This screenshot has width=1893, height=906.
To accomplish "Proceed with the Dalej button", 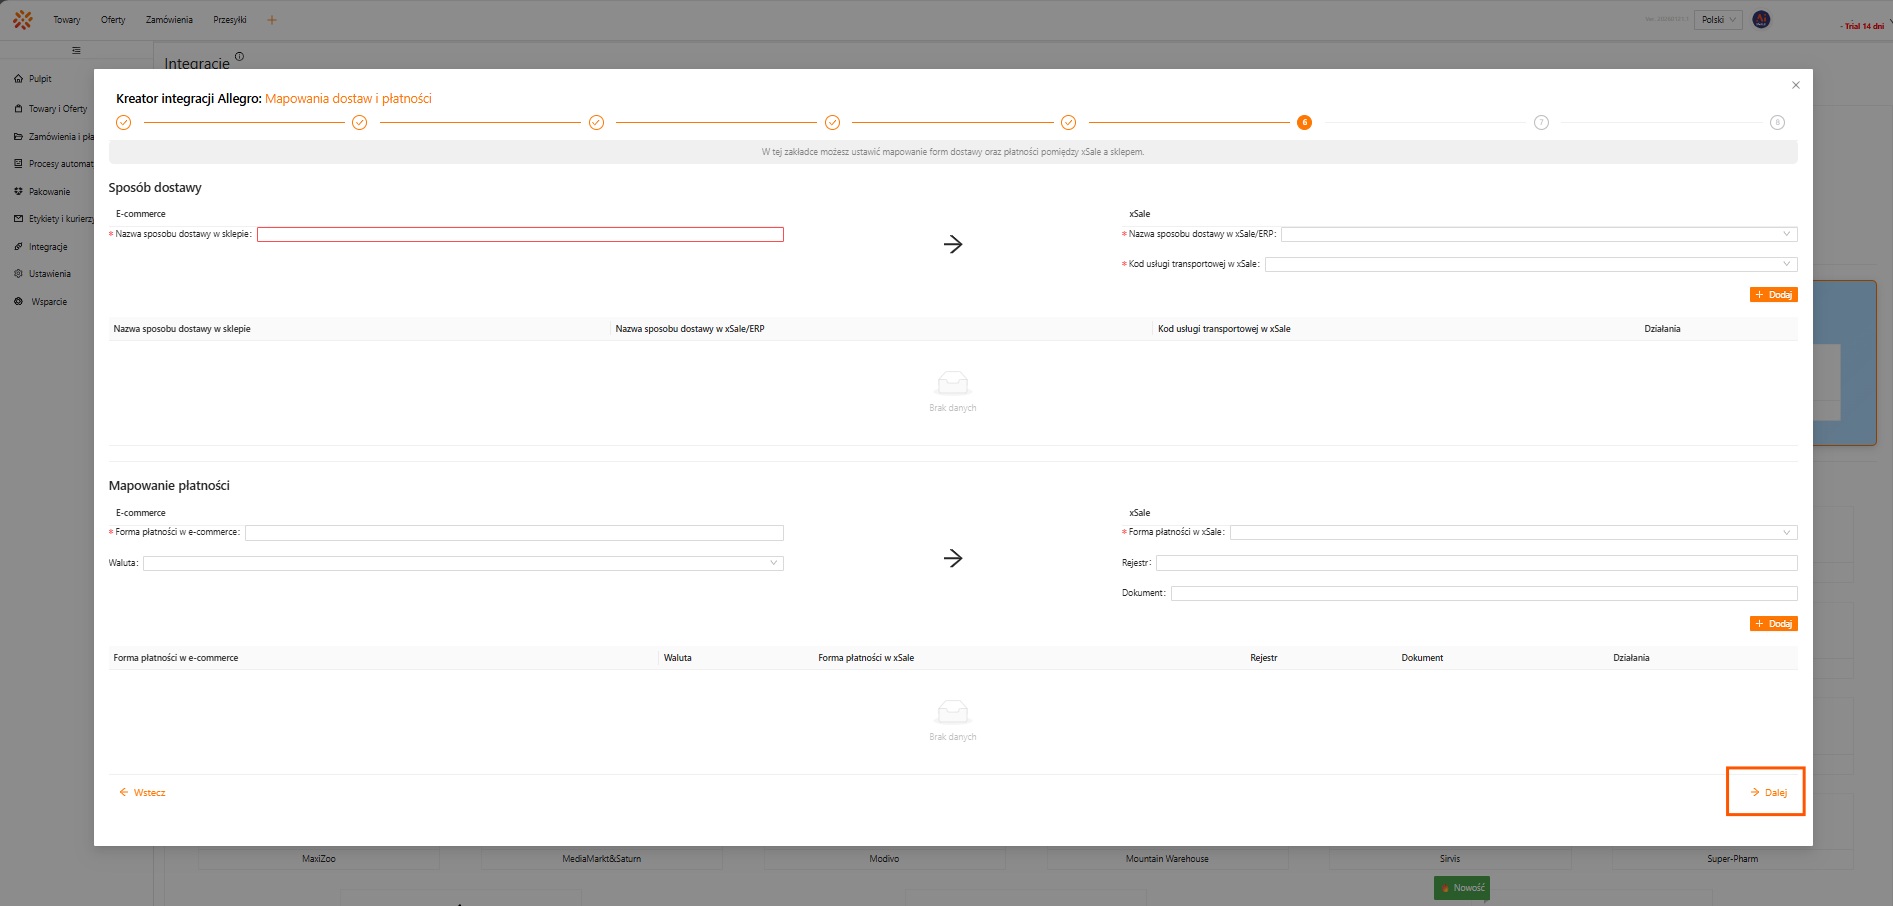I will (x=1767, y=792).
